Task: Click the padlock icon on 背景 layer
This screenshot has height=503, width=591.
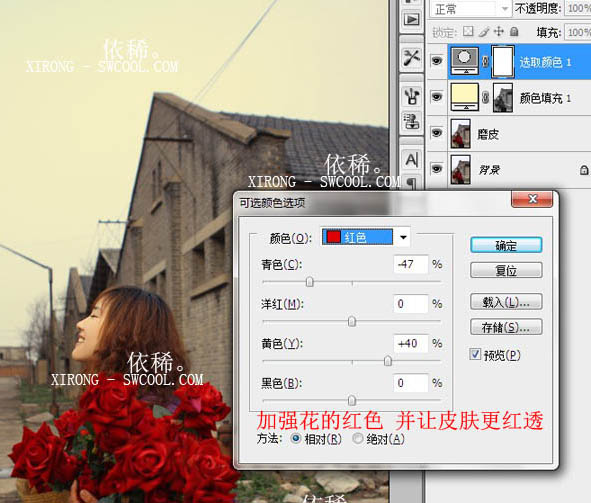Action: coord(584,170)
